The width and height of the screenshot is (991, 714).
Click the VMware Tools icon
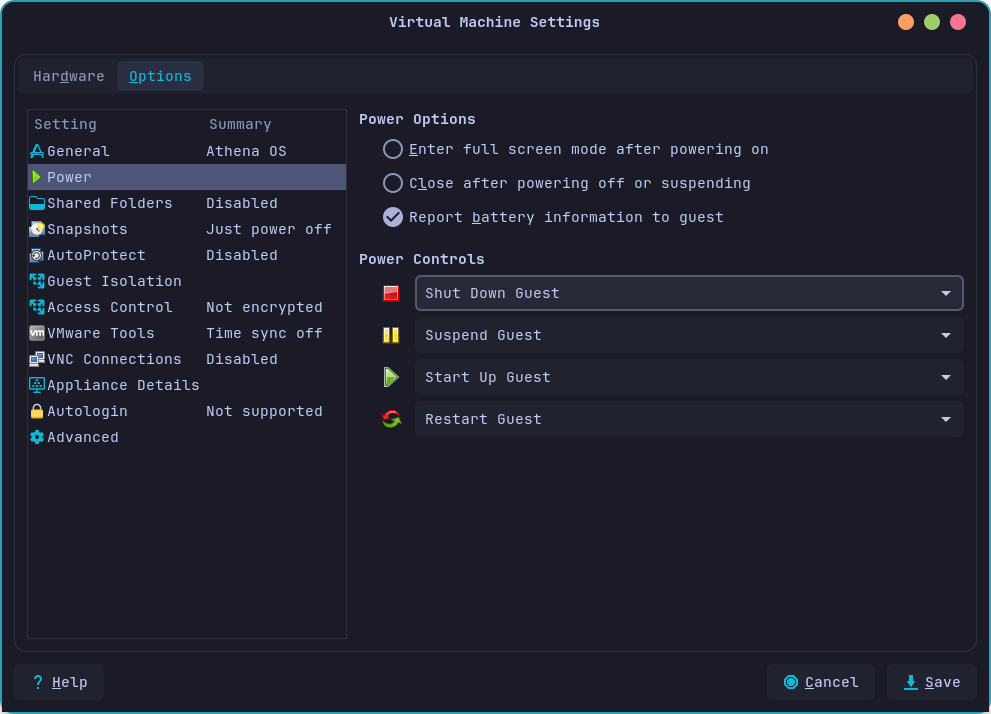click(37, 333)
